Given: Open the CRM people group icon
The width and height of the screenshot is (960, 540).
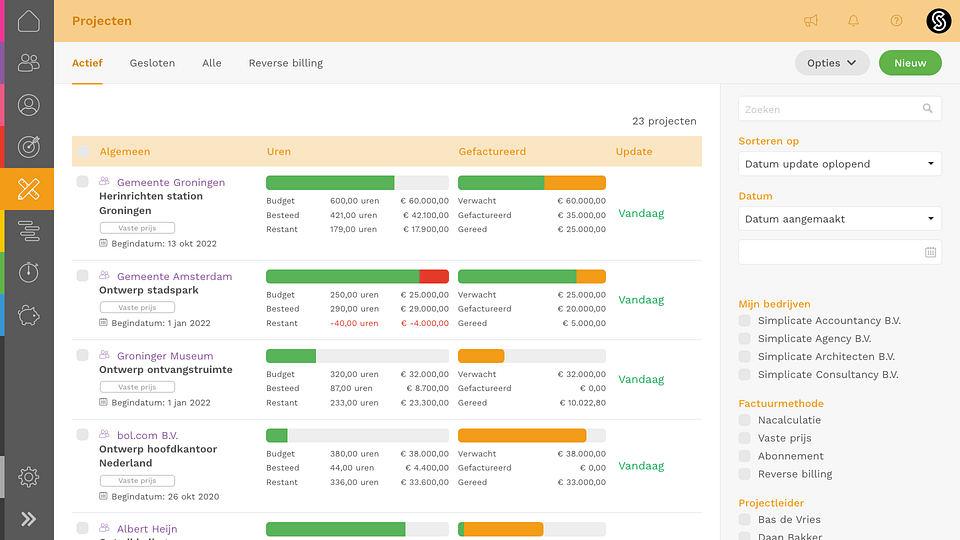Looking at the screenshot, I should pos(29,63).
